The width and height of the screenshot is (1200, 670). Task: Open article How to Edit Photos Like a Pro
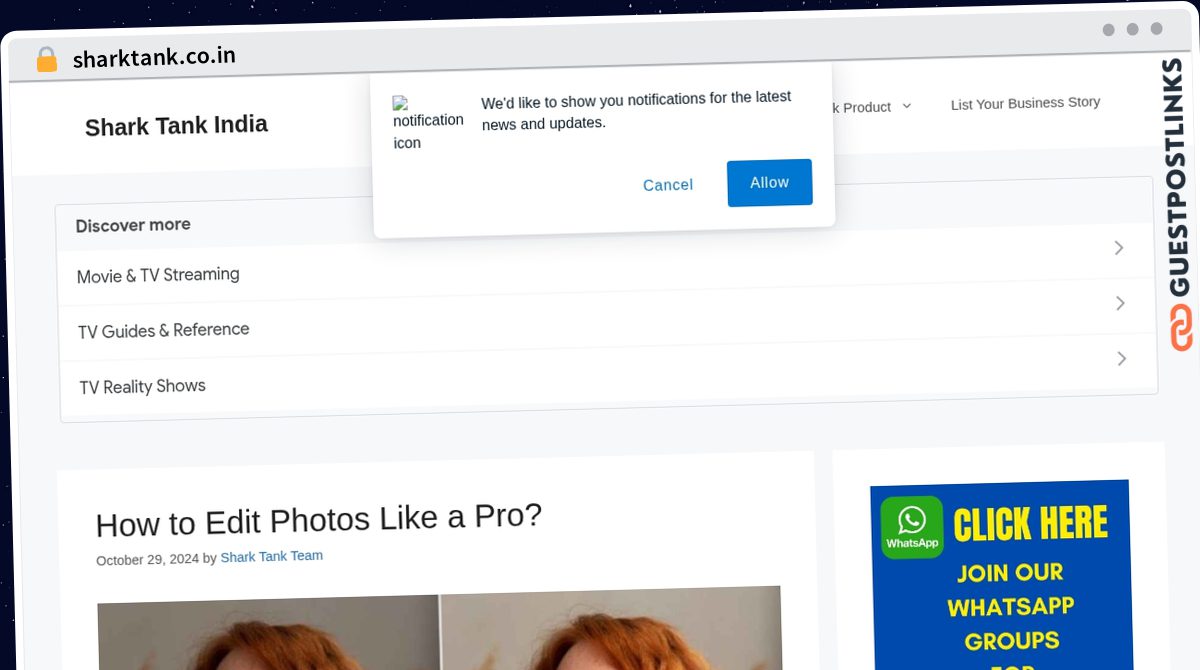[x=319, y=521]
